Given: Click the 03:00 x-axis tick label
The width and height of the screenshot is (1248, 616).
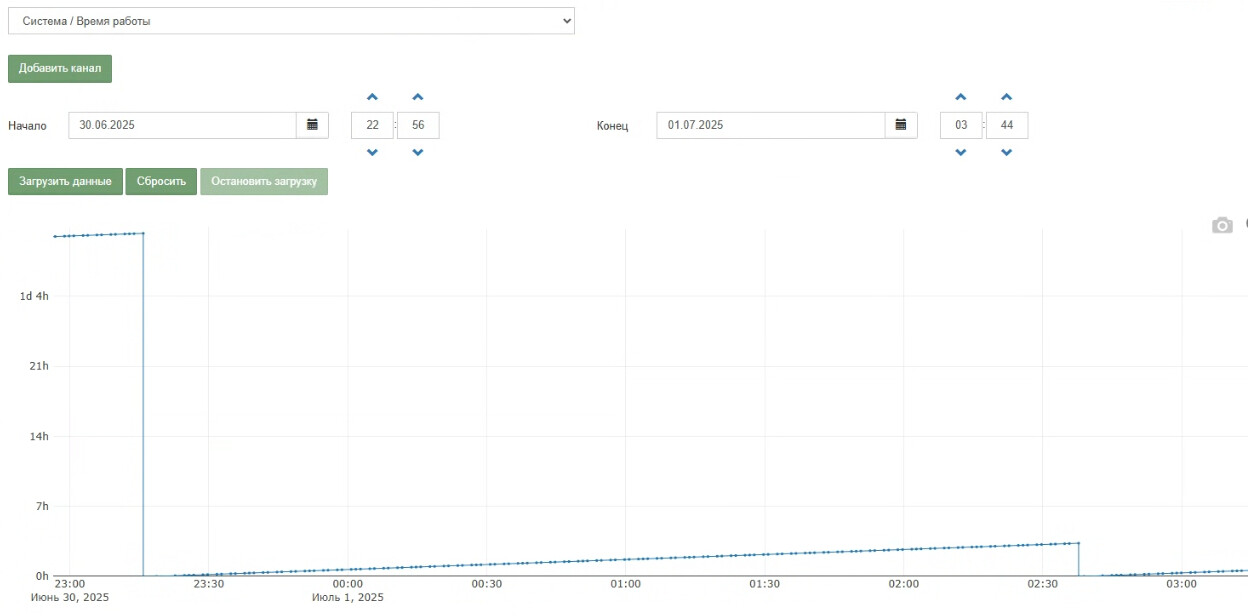Looking at the screenshot, I should click(1181, 583).
